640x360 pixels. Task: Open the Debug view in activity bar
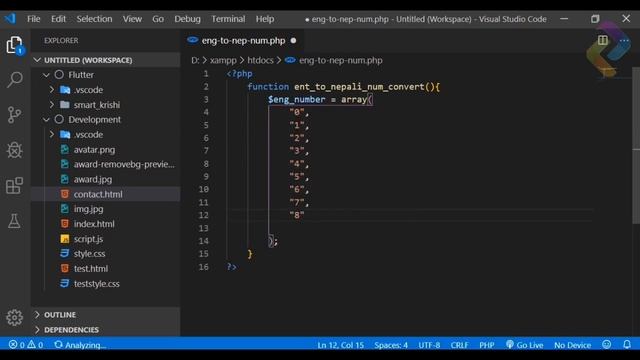tap(15, 150)
